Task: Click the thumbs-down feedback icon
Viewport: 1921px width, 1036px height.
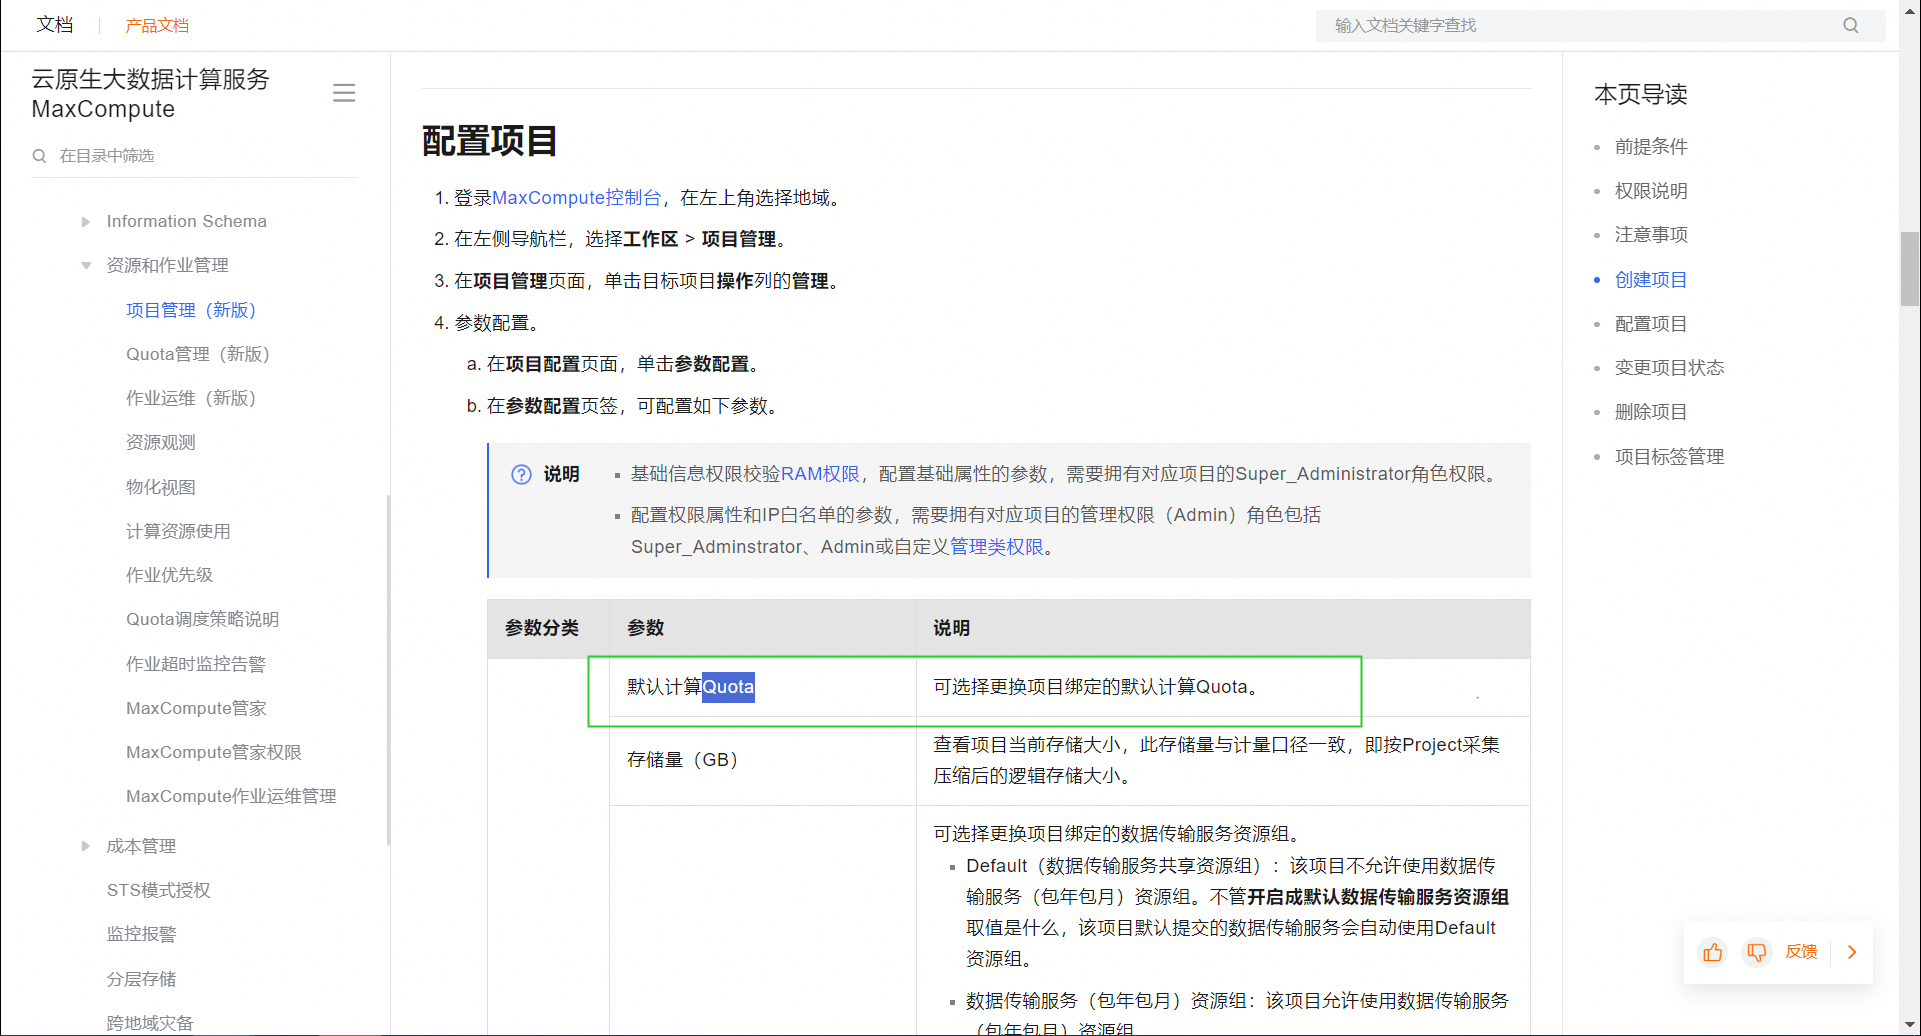Action: click(1756, 952)
